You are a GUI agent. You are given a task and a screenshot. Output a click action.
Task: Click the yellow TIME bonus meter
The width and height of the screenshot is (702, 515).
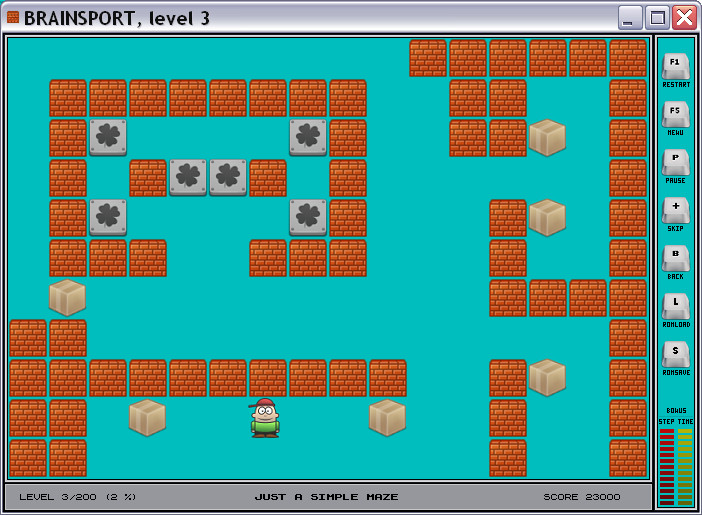(x=685, y=467)
